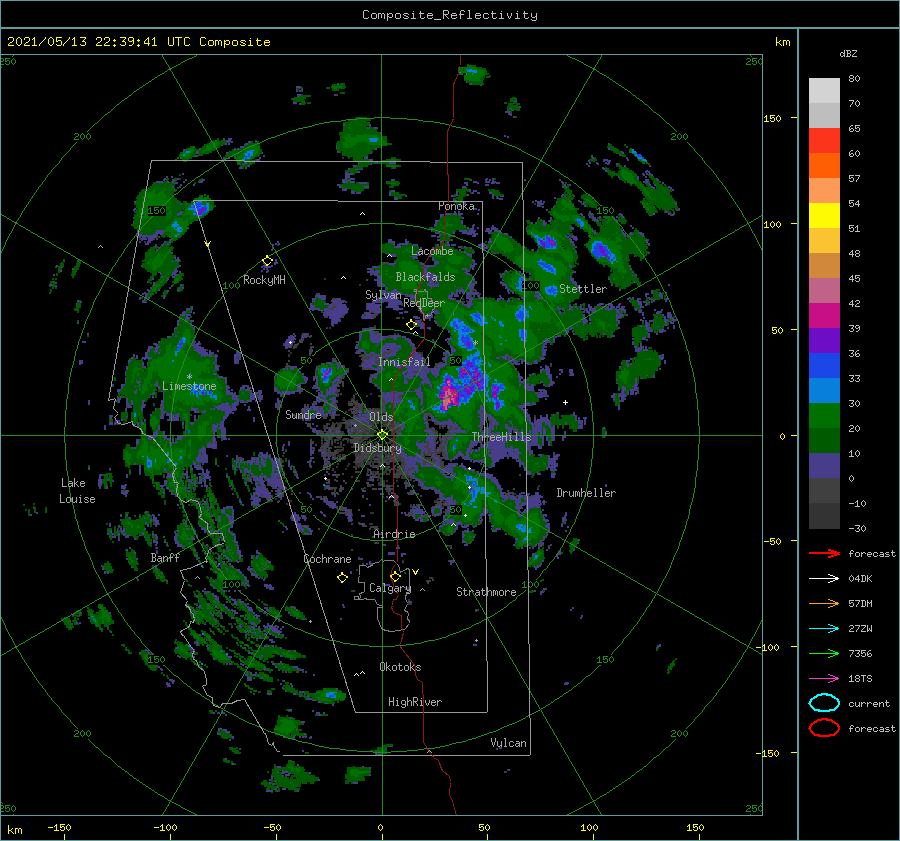Click the 18TS legend text
The image size is (900, 841).
click(x=860, y=679)
